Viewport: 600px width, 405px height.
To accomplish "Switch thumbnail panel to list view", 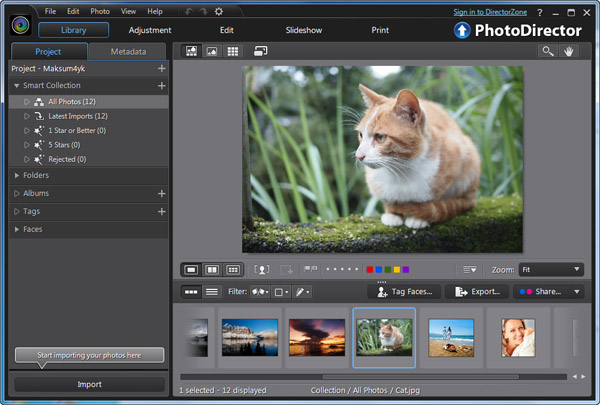I will click(212, 292).
